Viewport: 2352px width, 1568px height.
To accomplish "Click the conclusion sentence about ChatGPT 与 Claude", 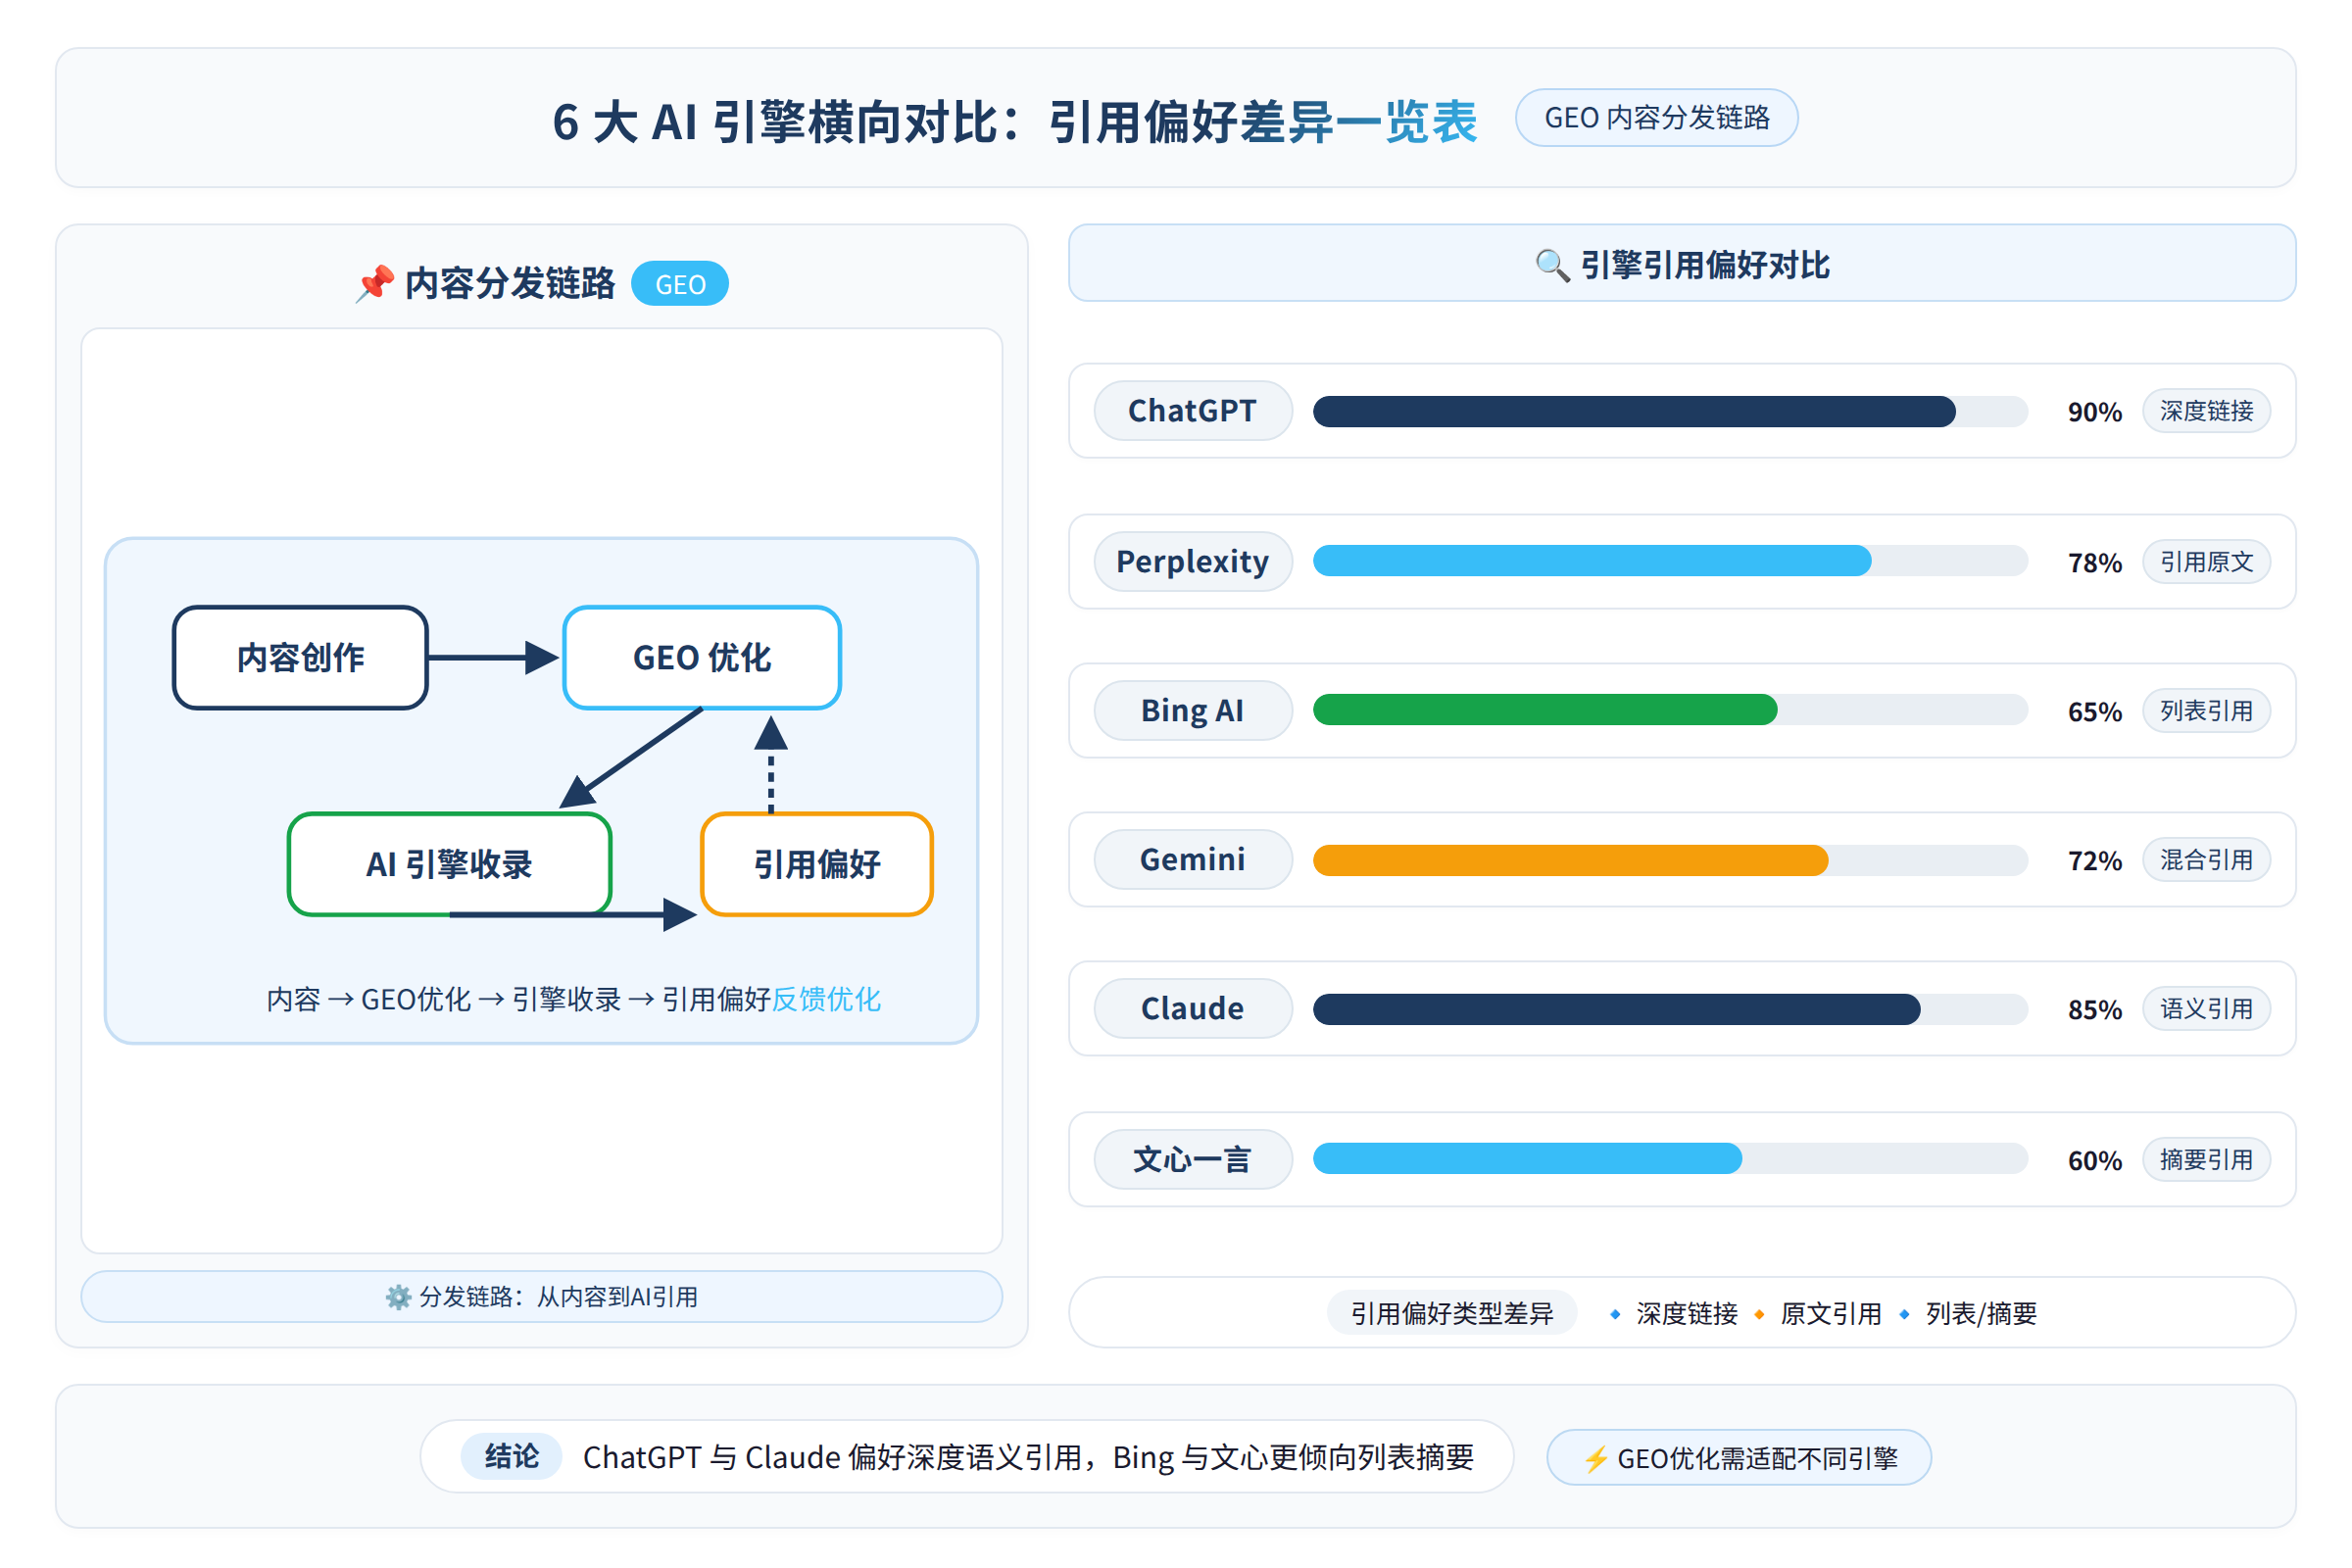I will [x=1028, y=1458].
